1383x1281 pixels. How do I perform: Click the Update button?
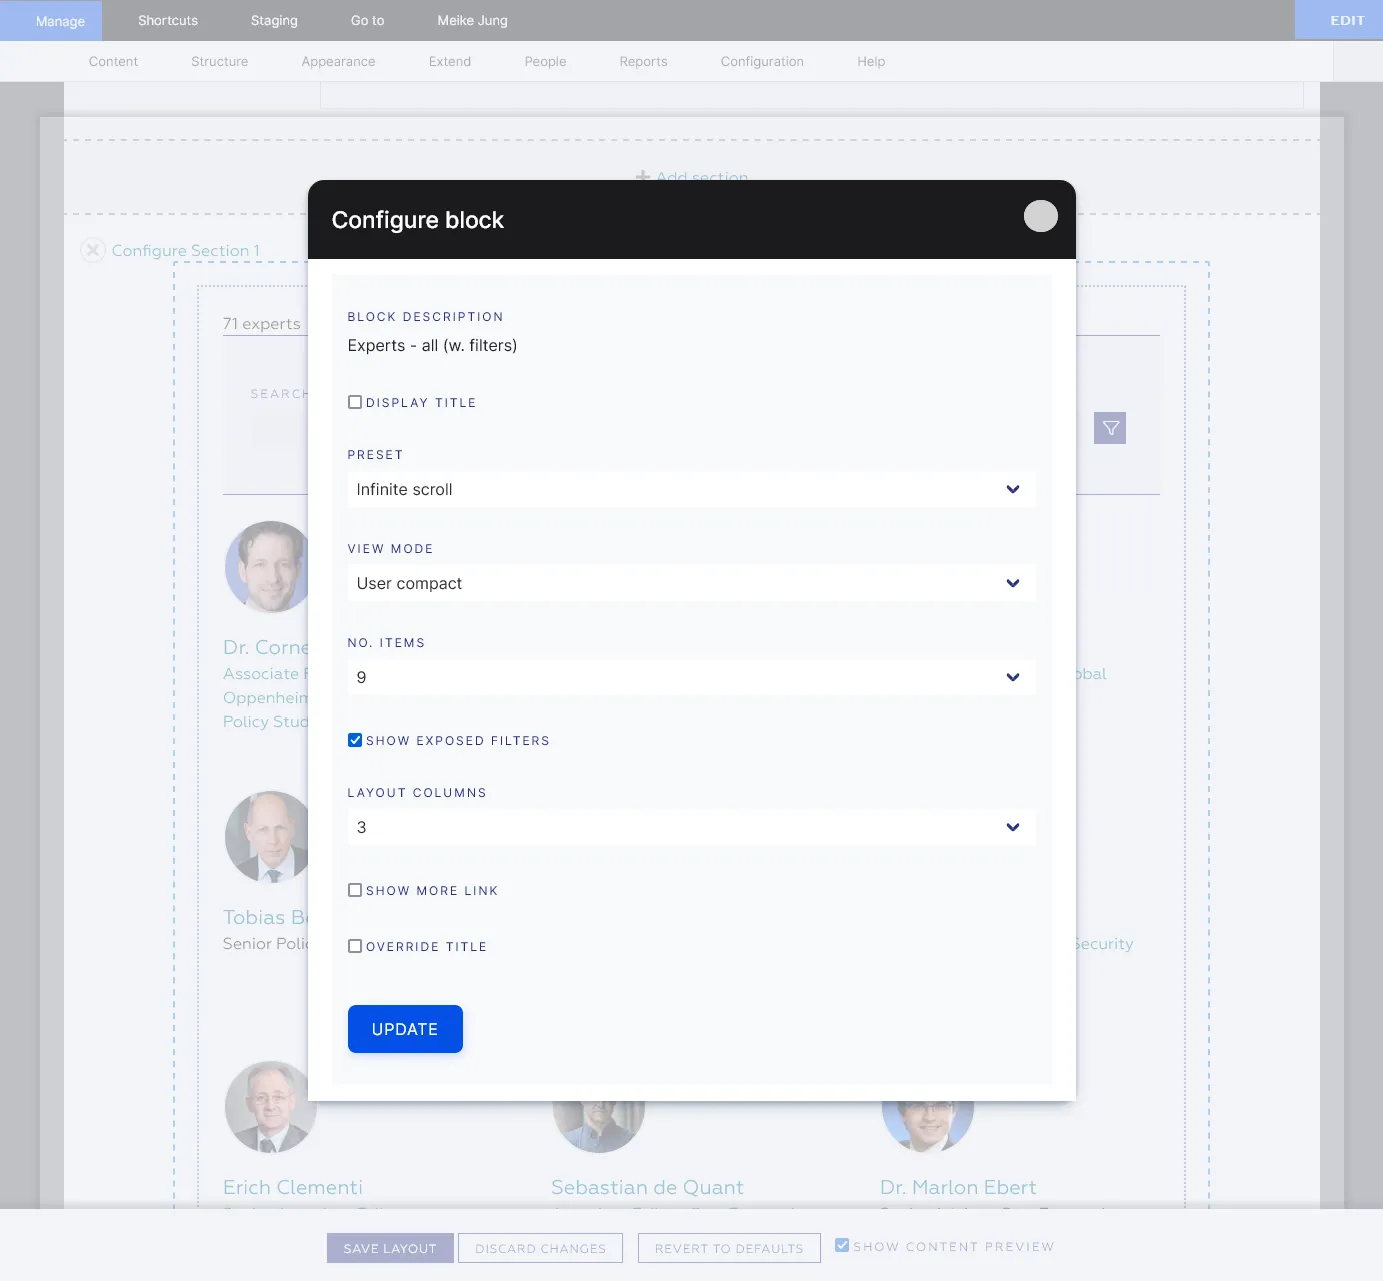405,1029
